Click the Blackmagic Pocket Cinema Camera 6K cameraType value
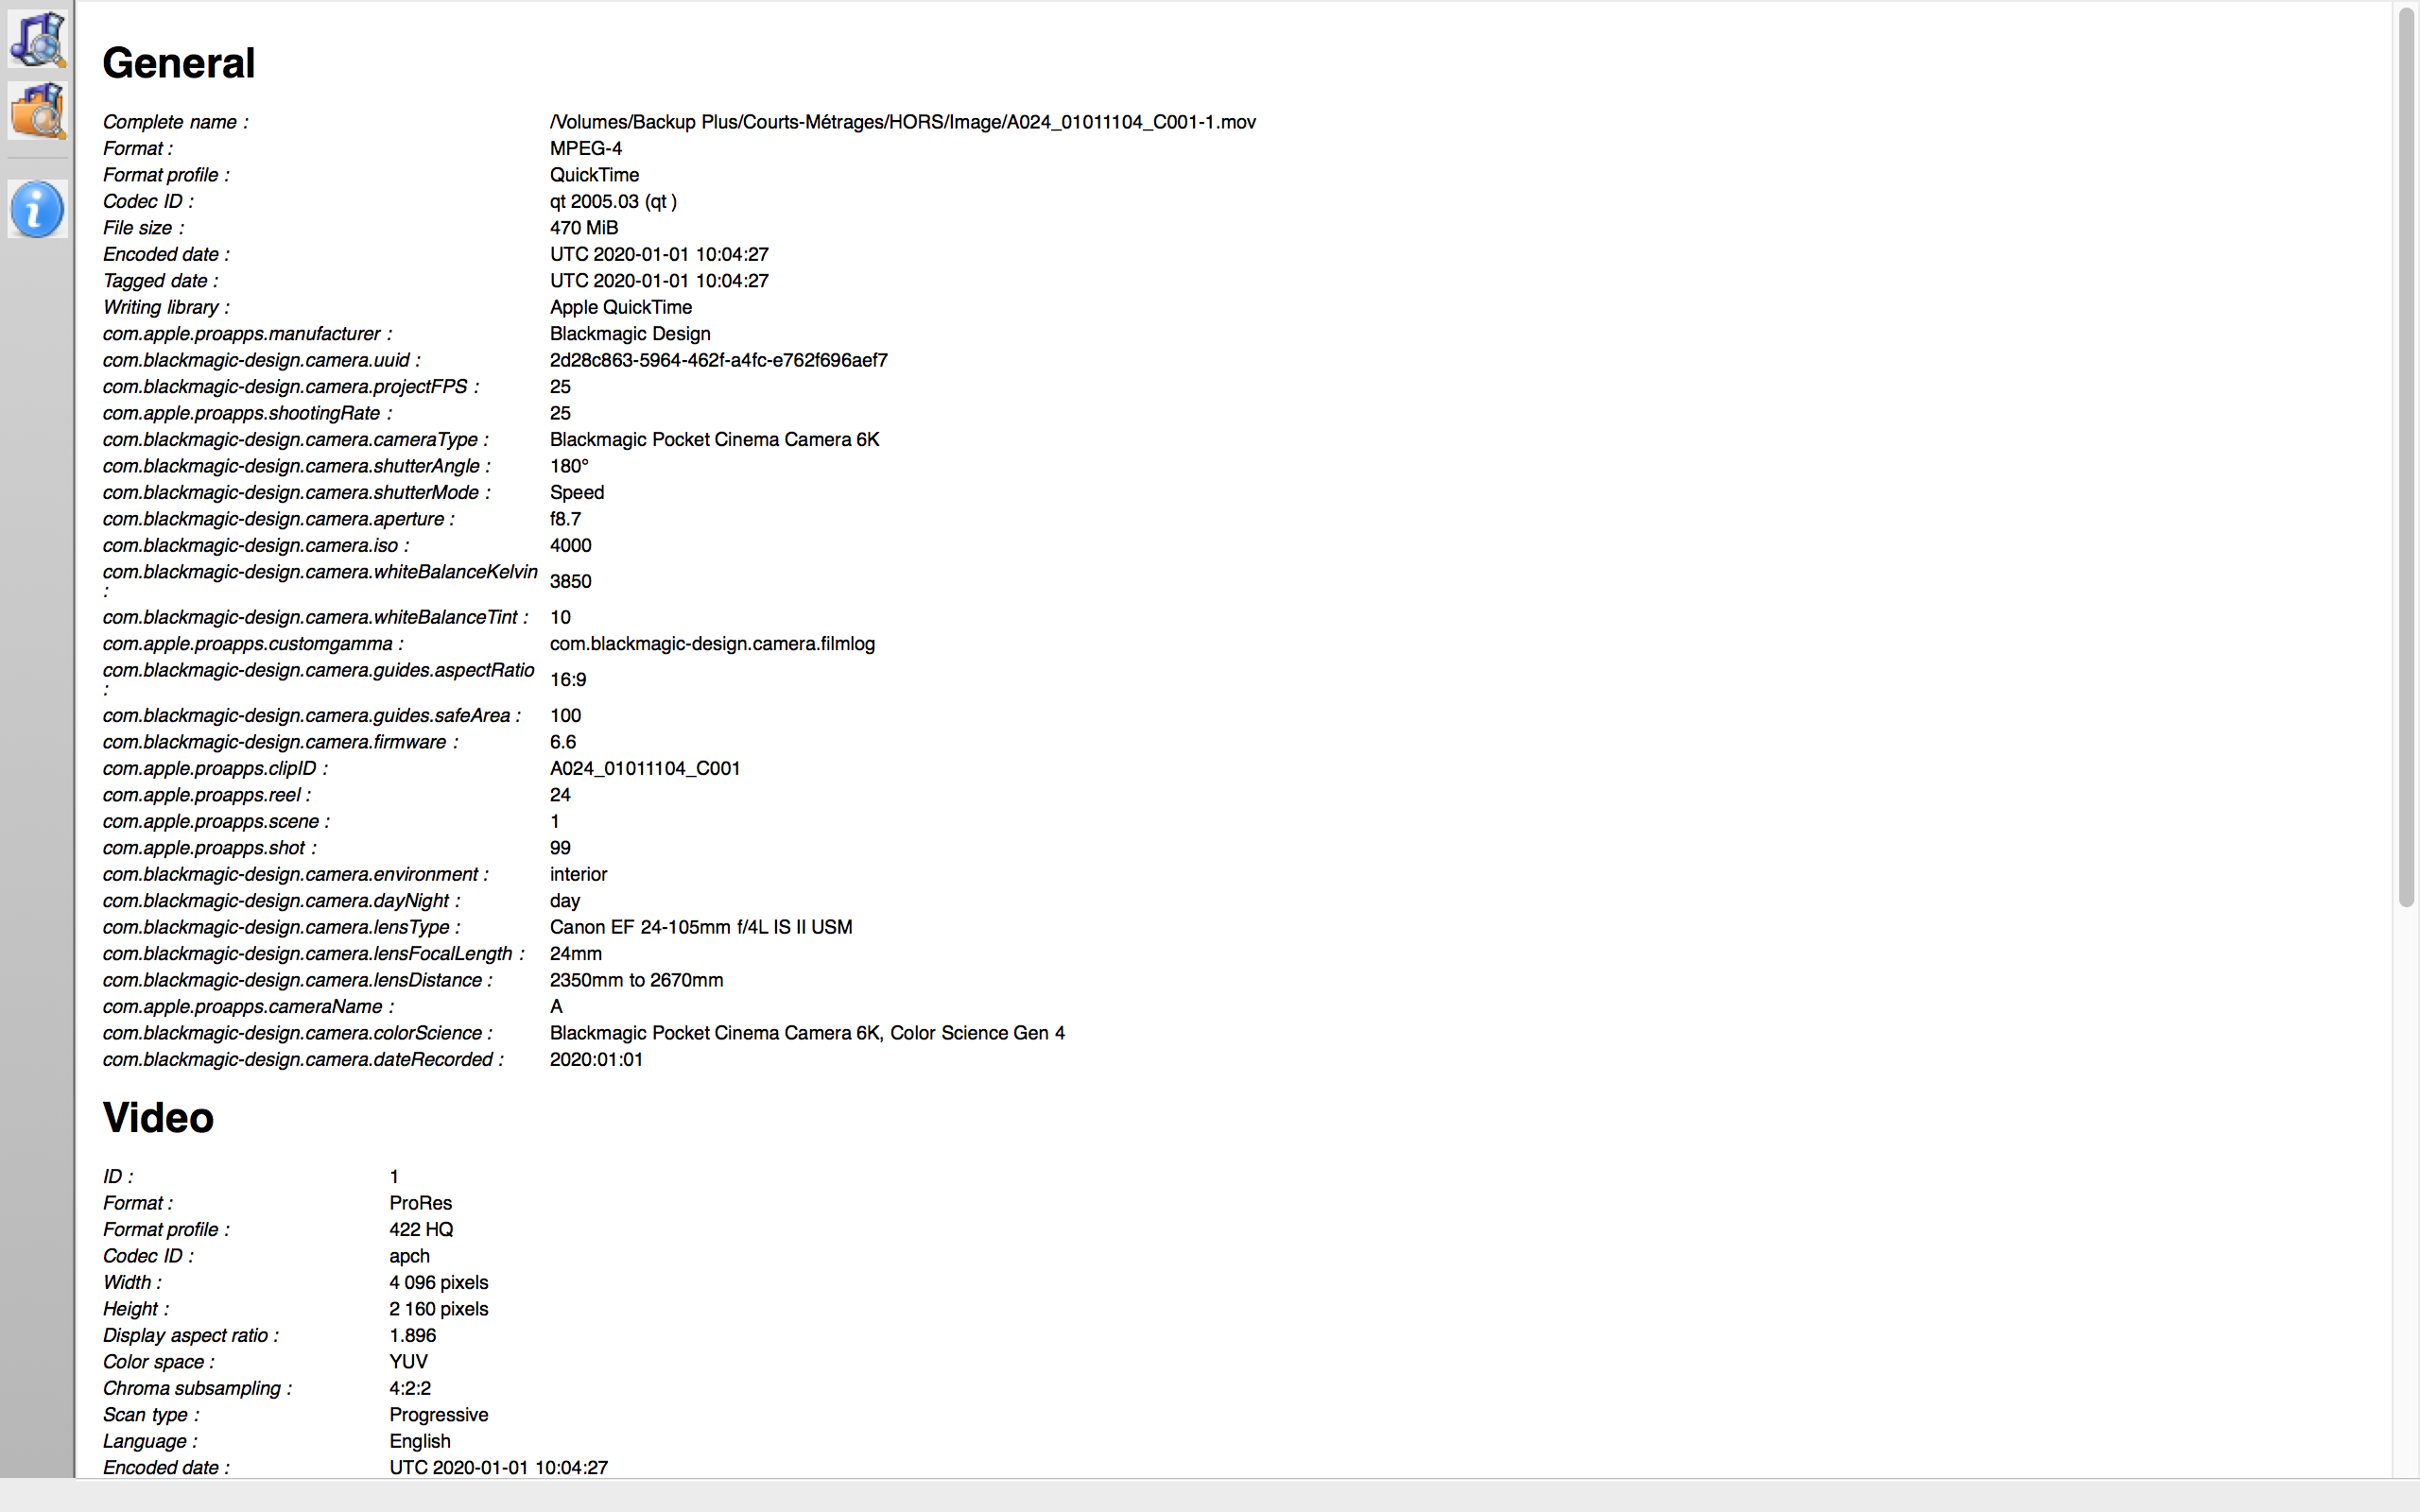Image resolution: width=2420 pixels, height=1512 pixels. tap(714, 440)
